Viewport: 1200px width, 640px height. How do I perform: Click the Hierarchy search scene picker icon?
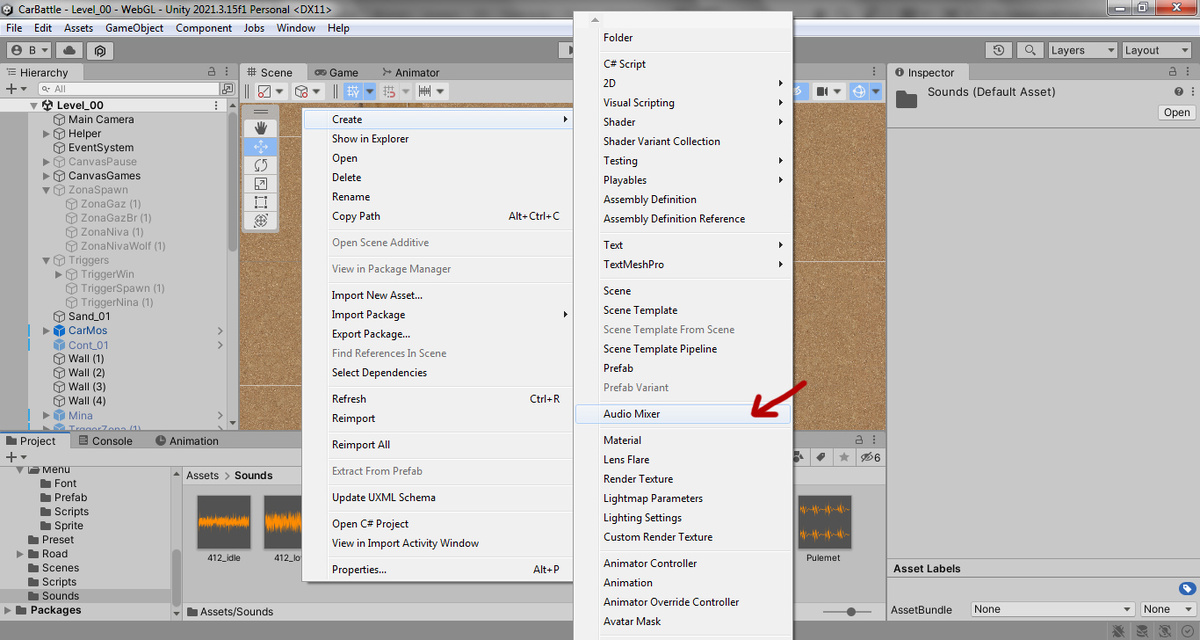point(228,89)
